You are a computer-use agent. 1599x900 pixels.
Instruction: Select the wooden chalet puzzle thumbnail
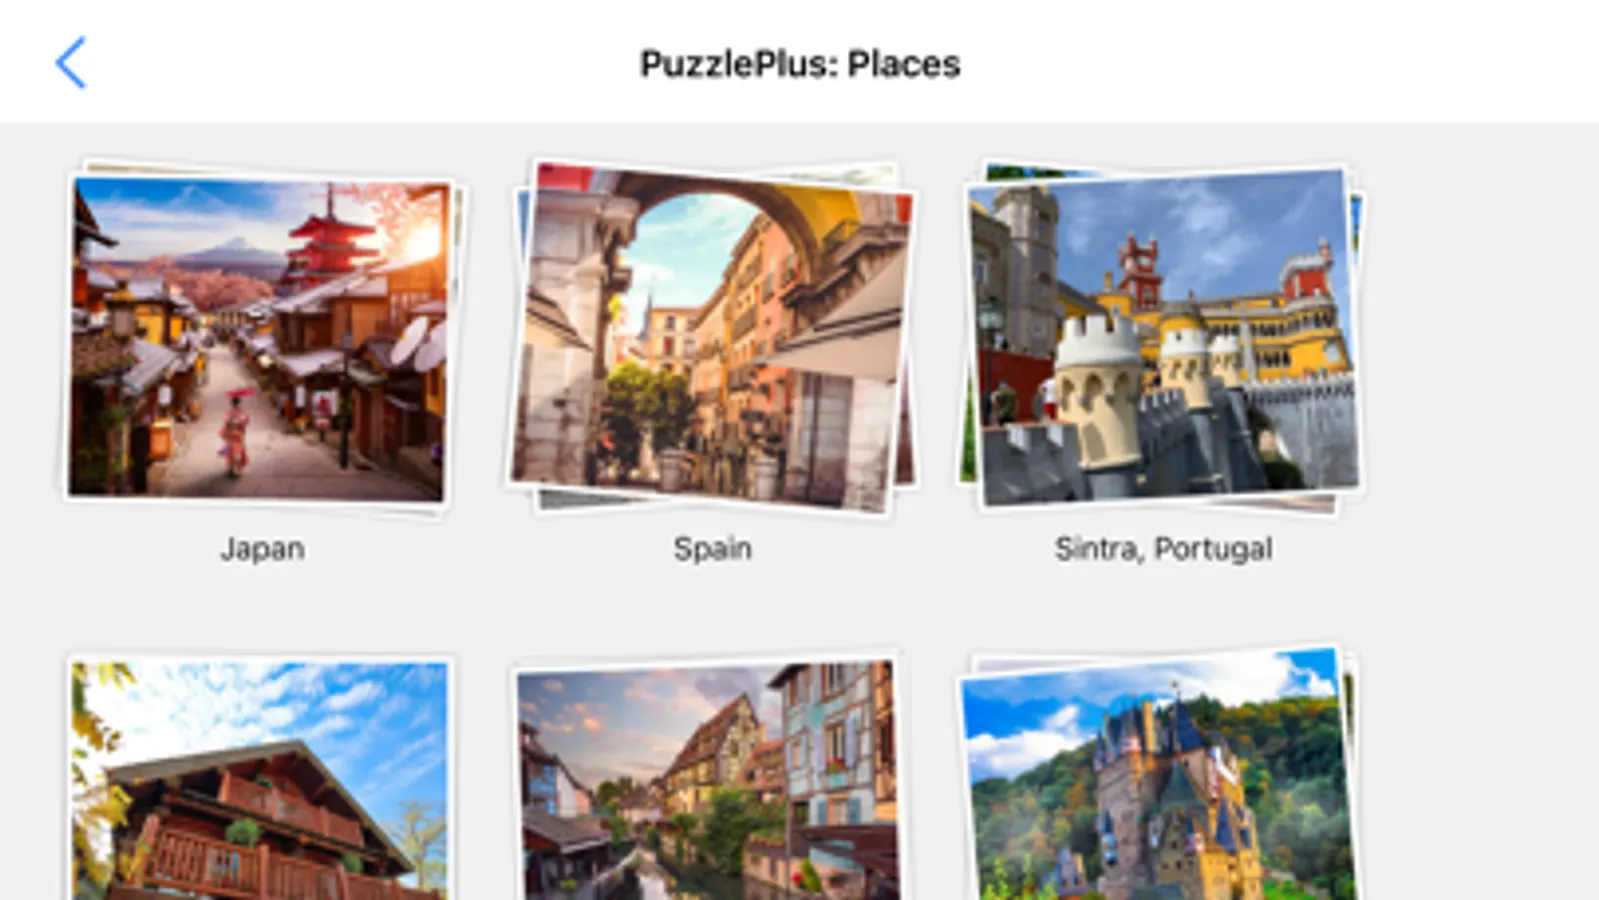pos(258,778)
